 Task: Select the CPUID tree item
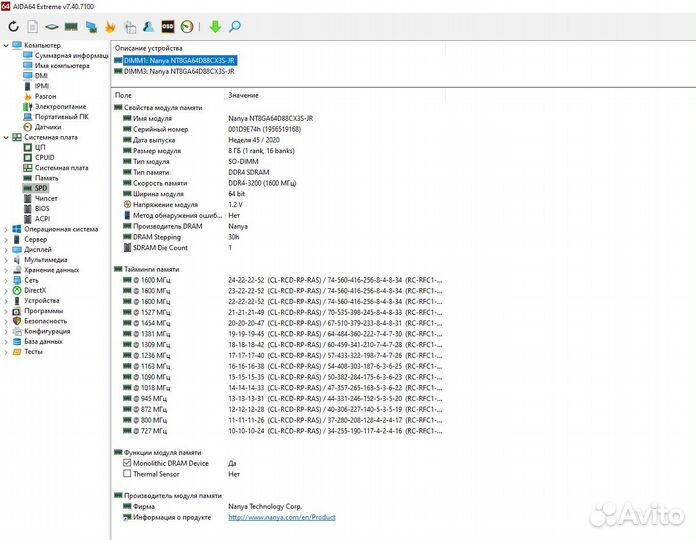click(x=45, y=157)
